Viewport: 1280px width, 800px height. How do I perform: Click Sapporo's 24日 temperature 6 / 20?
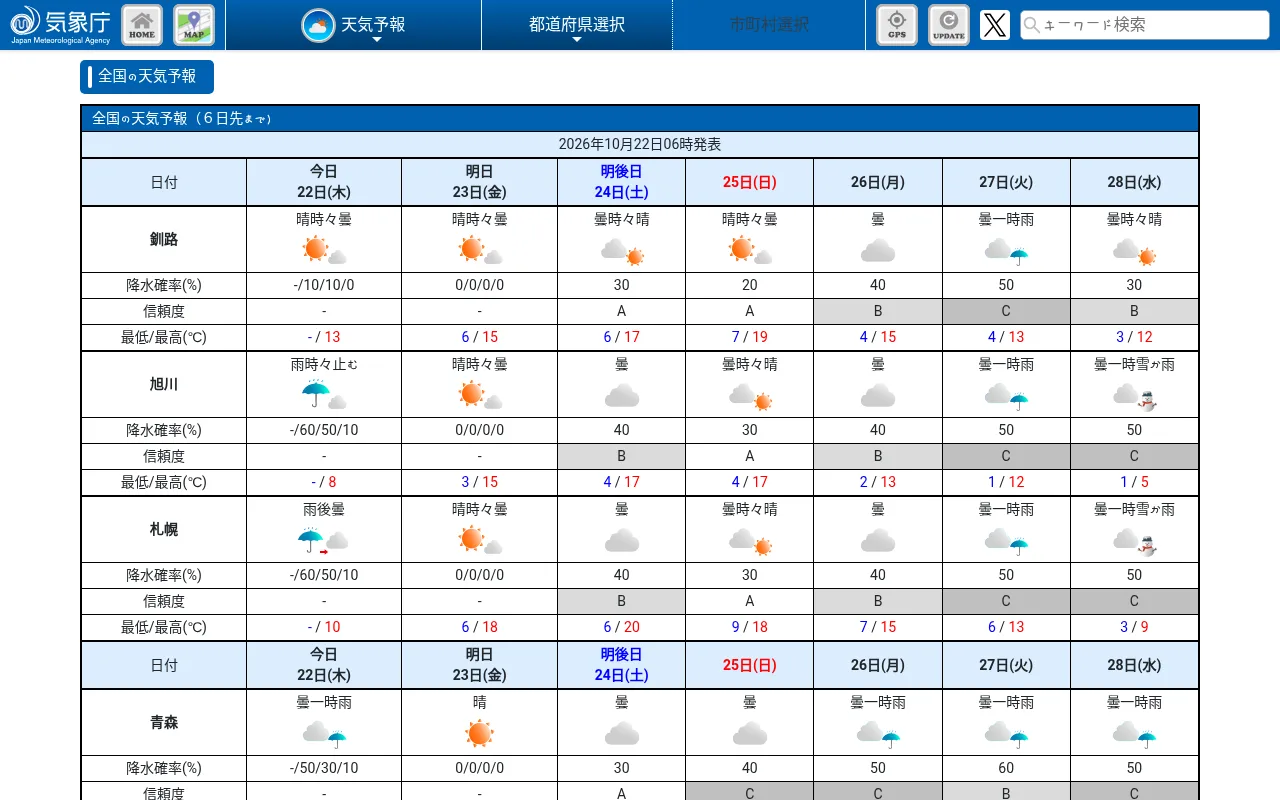click(621, 627)
